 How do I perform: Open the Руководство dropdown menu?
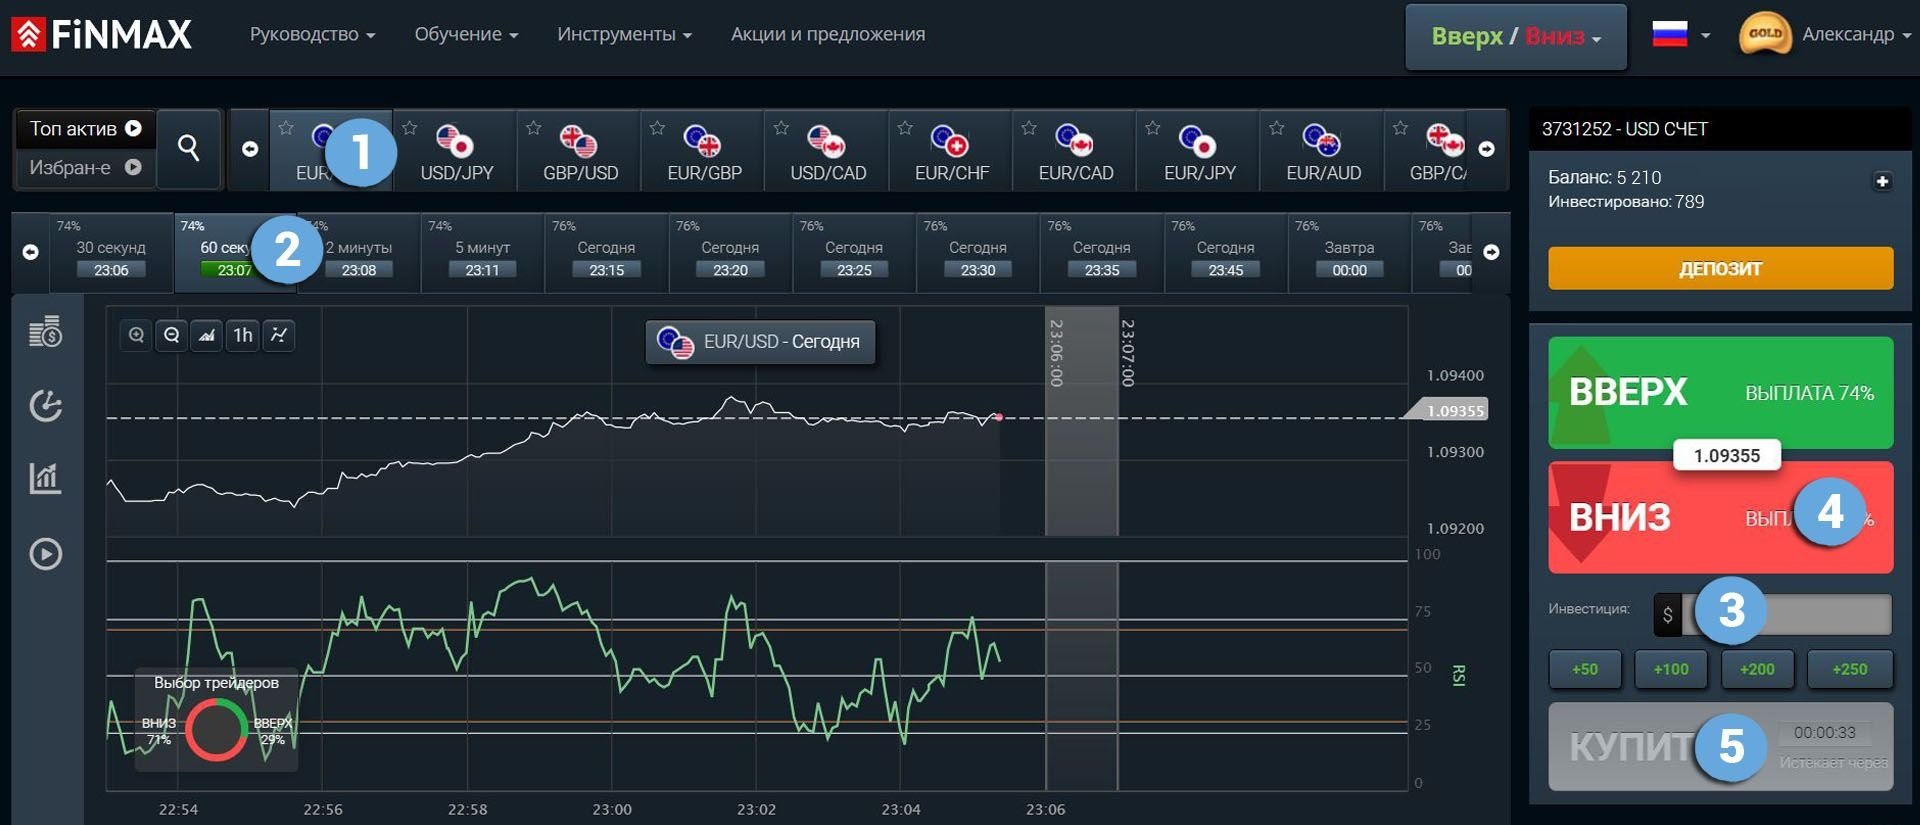click(x=312, y=34)
